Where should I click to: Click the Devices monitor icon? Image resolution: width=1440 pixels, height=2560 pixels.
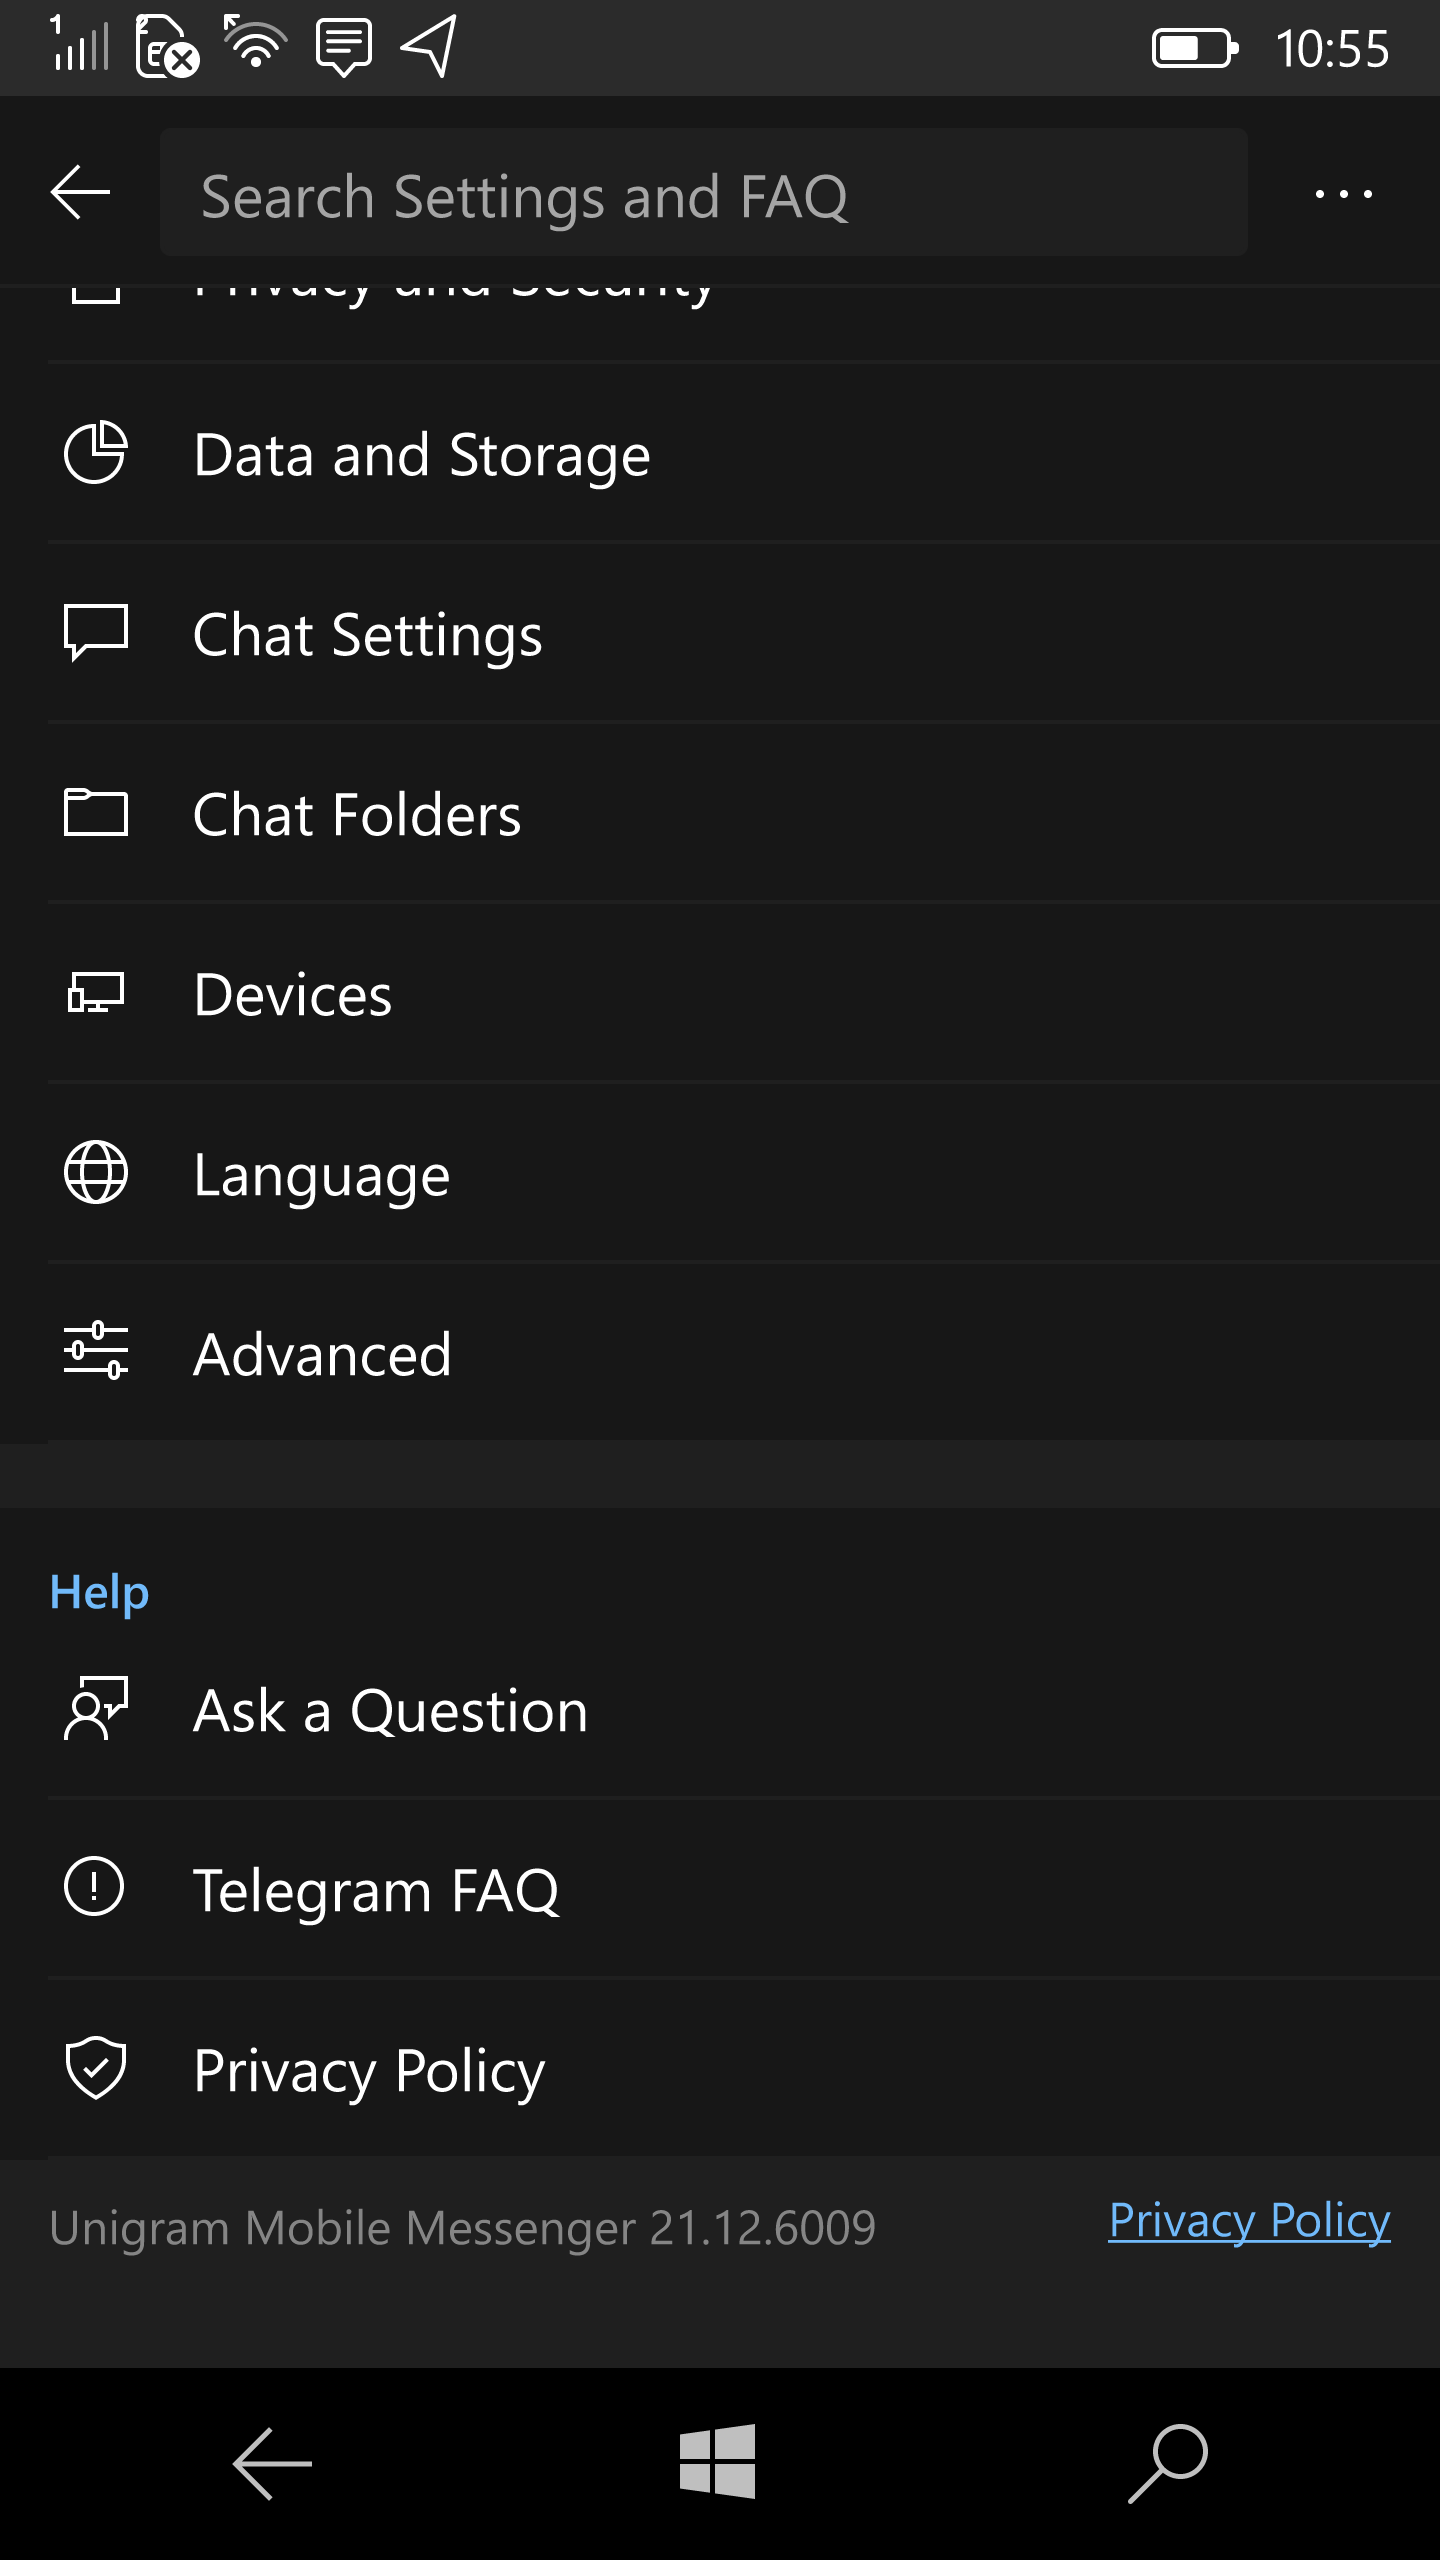tap(96, 993)
